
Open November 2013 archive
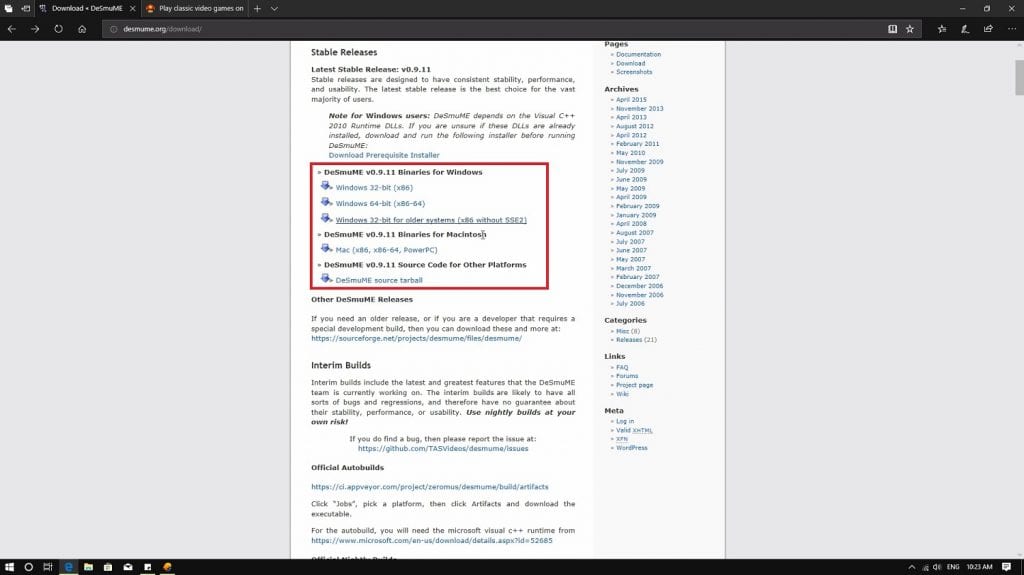click(639, 108)
